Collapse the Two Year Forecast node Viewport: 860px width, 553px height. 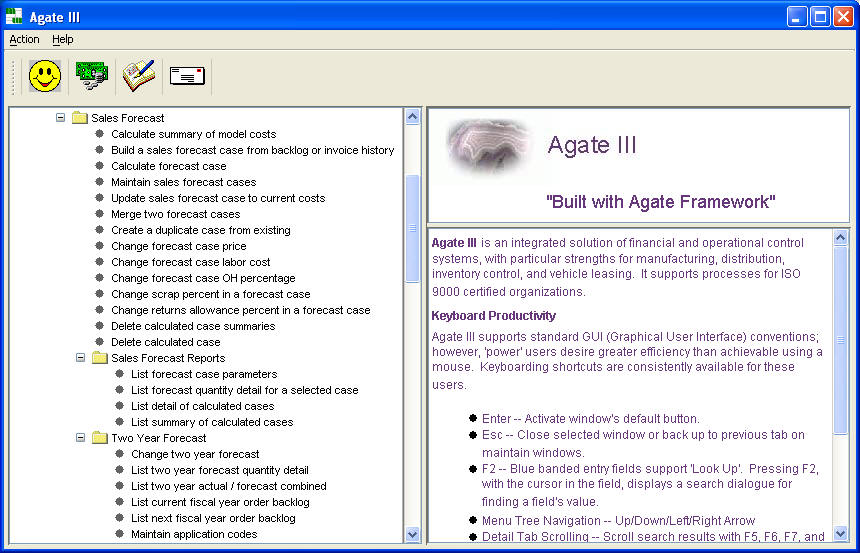pos(81,438)
